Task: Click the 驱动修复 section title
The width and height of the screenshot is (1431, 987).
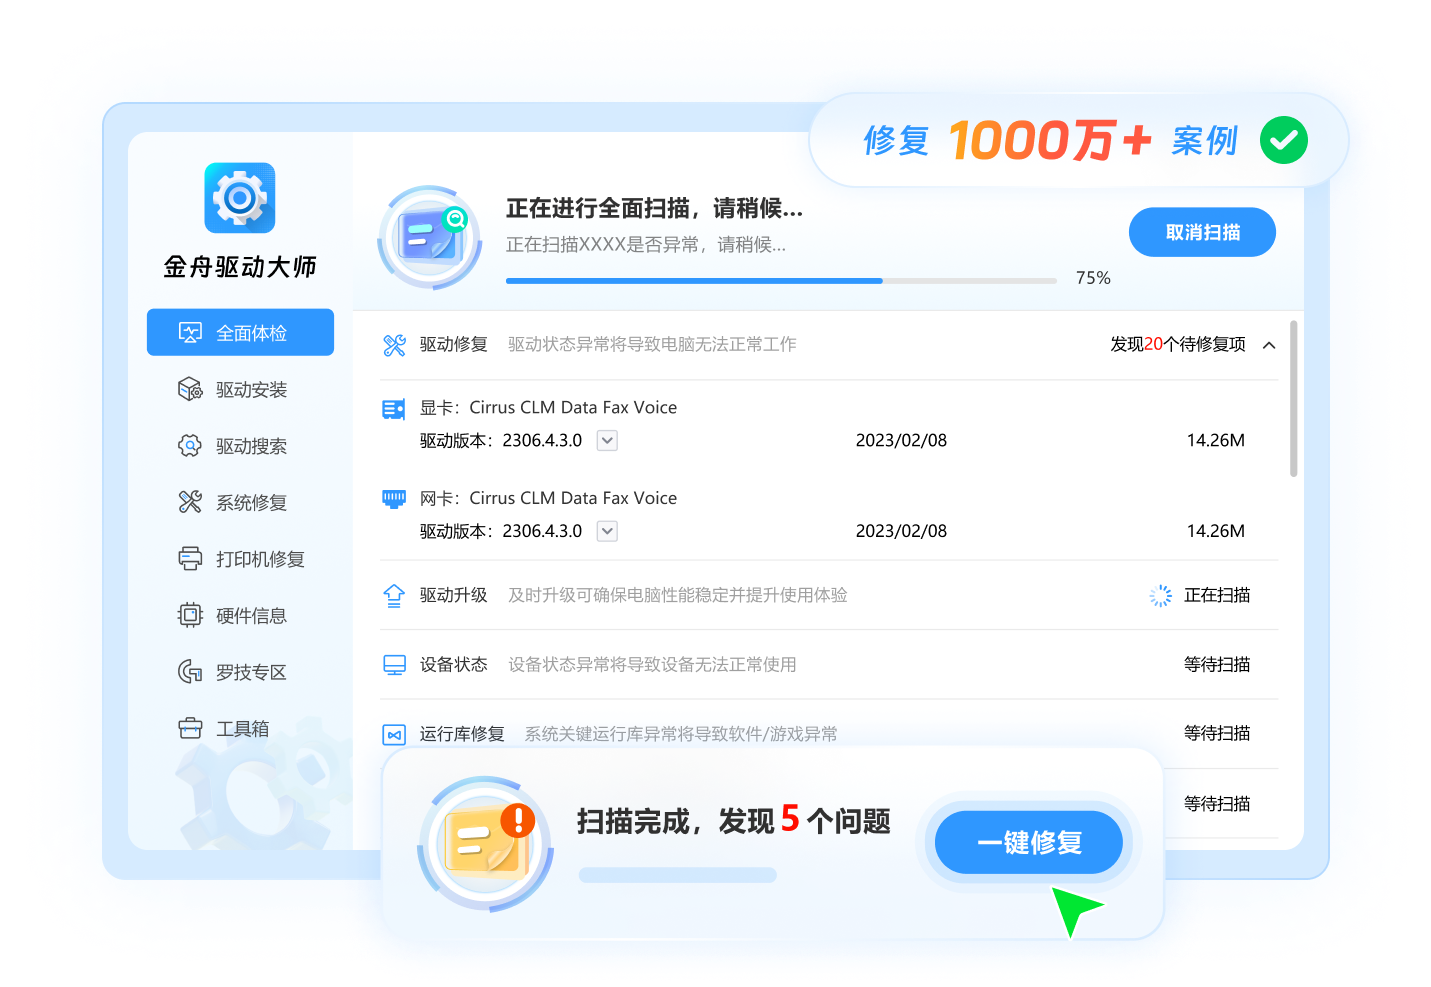Action: [x=453, y=344]
